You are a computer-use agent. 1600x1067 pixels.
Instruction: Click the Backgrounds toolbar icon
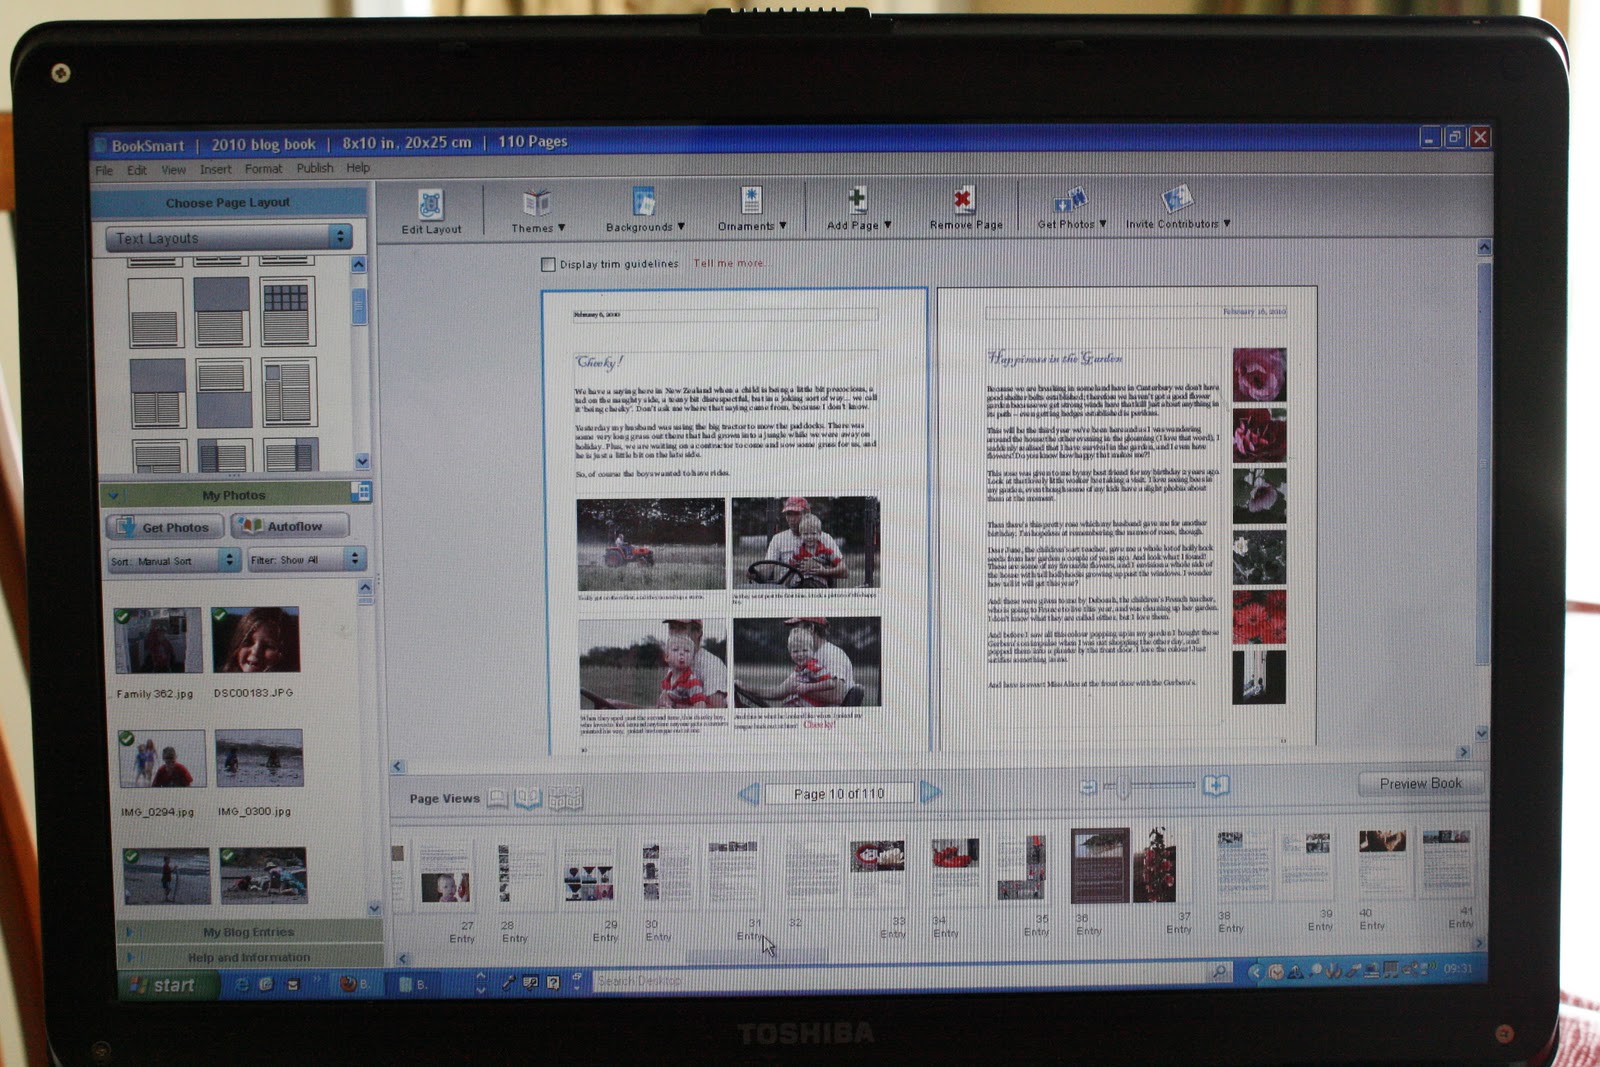tap(644, 202)
